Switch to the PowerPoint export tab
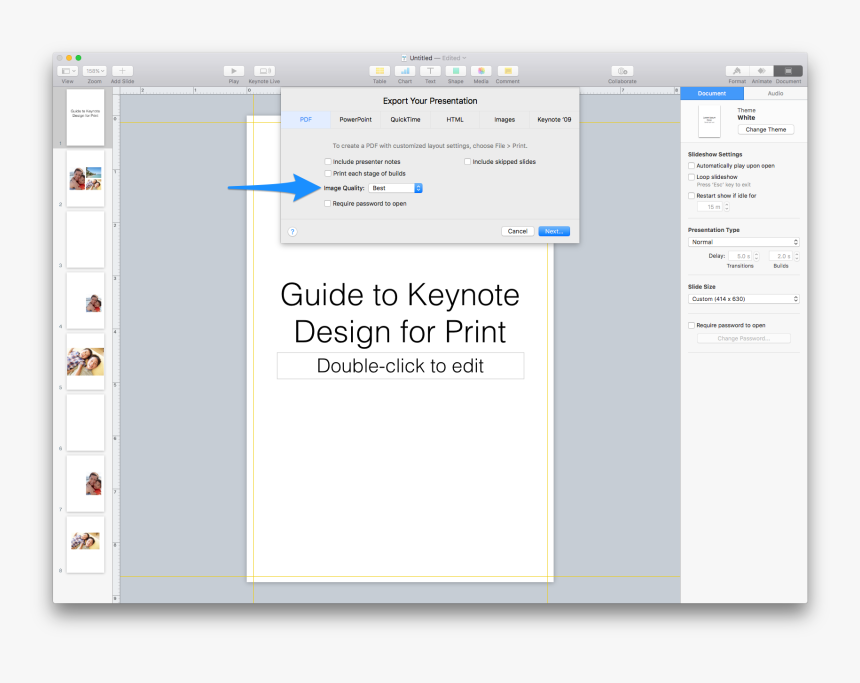Screen dimensions: 860x683 [x=355, y=120]
